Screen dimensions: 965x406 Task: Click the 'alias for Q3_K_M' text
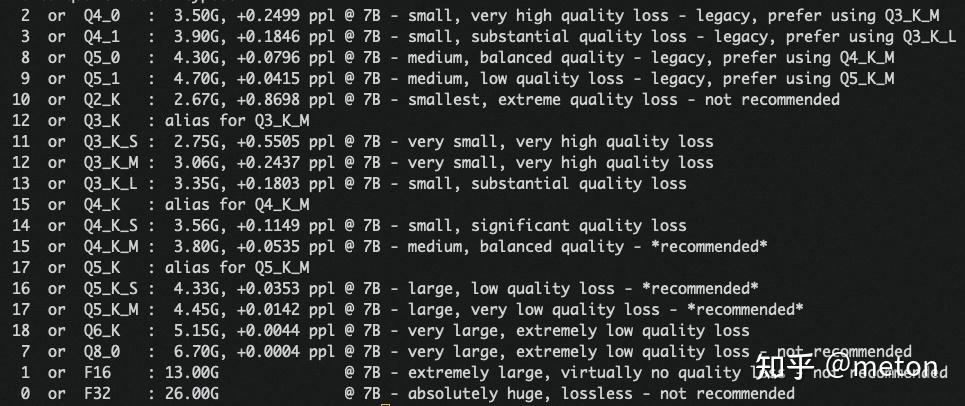[240, 120]
